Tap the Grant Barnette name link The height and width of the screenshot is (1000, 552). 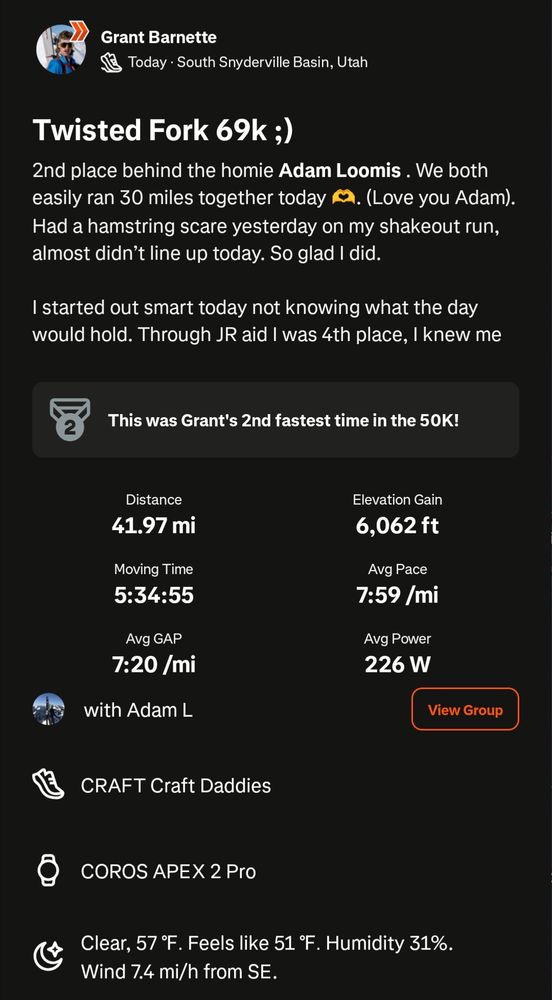click(159, 38)
